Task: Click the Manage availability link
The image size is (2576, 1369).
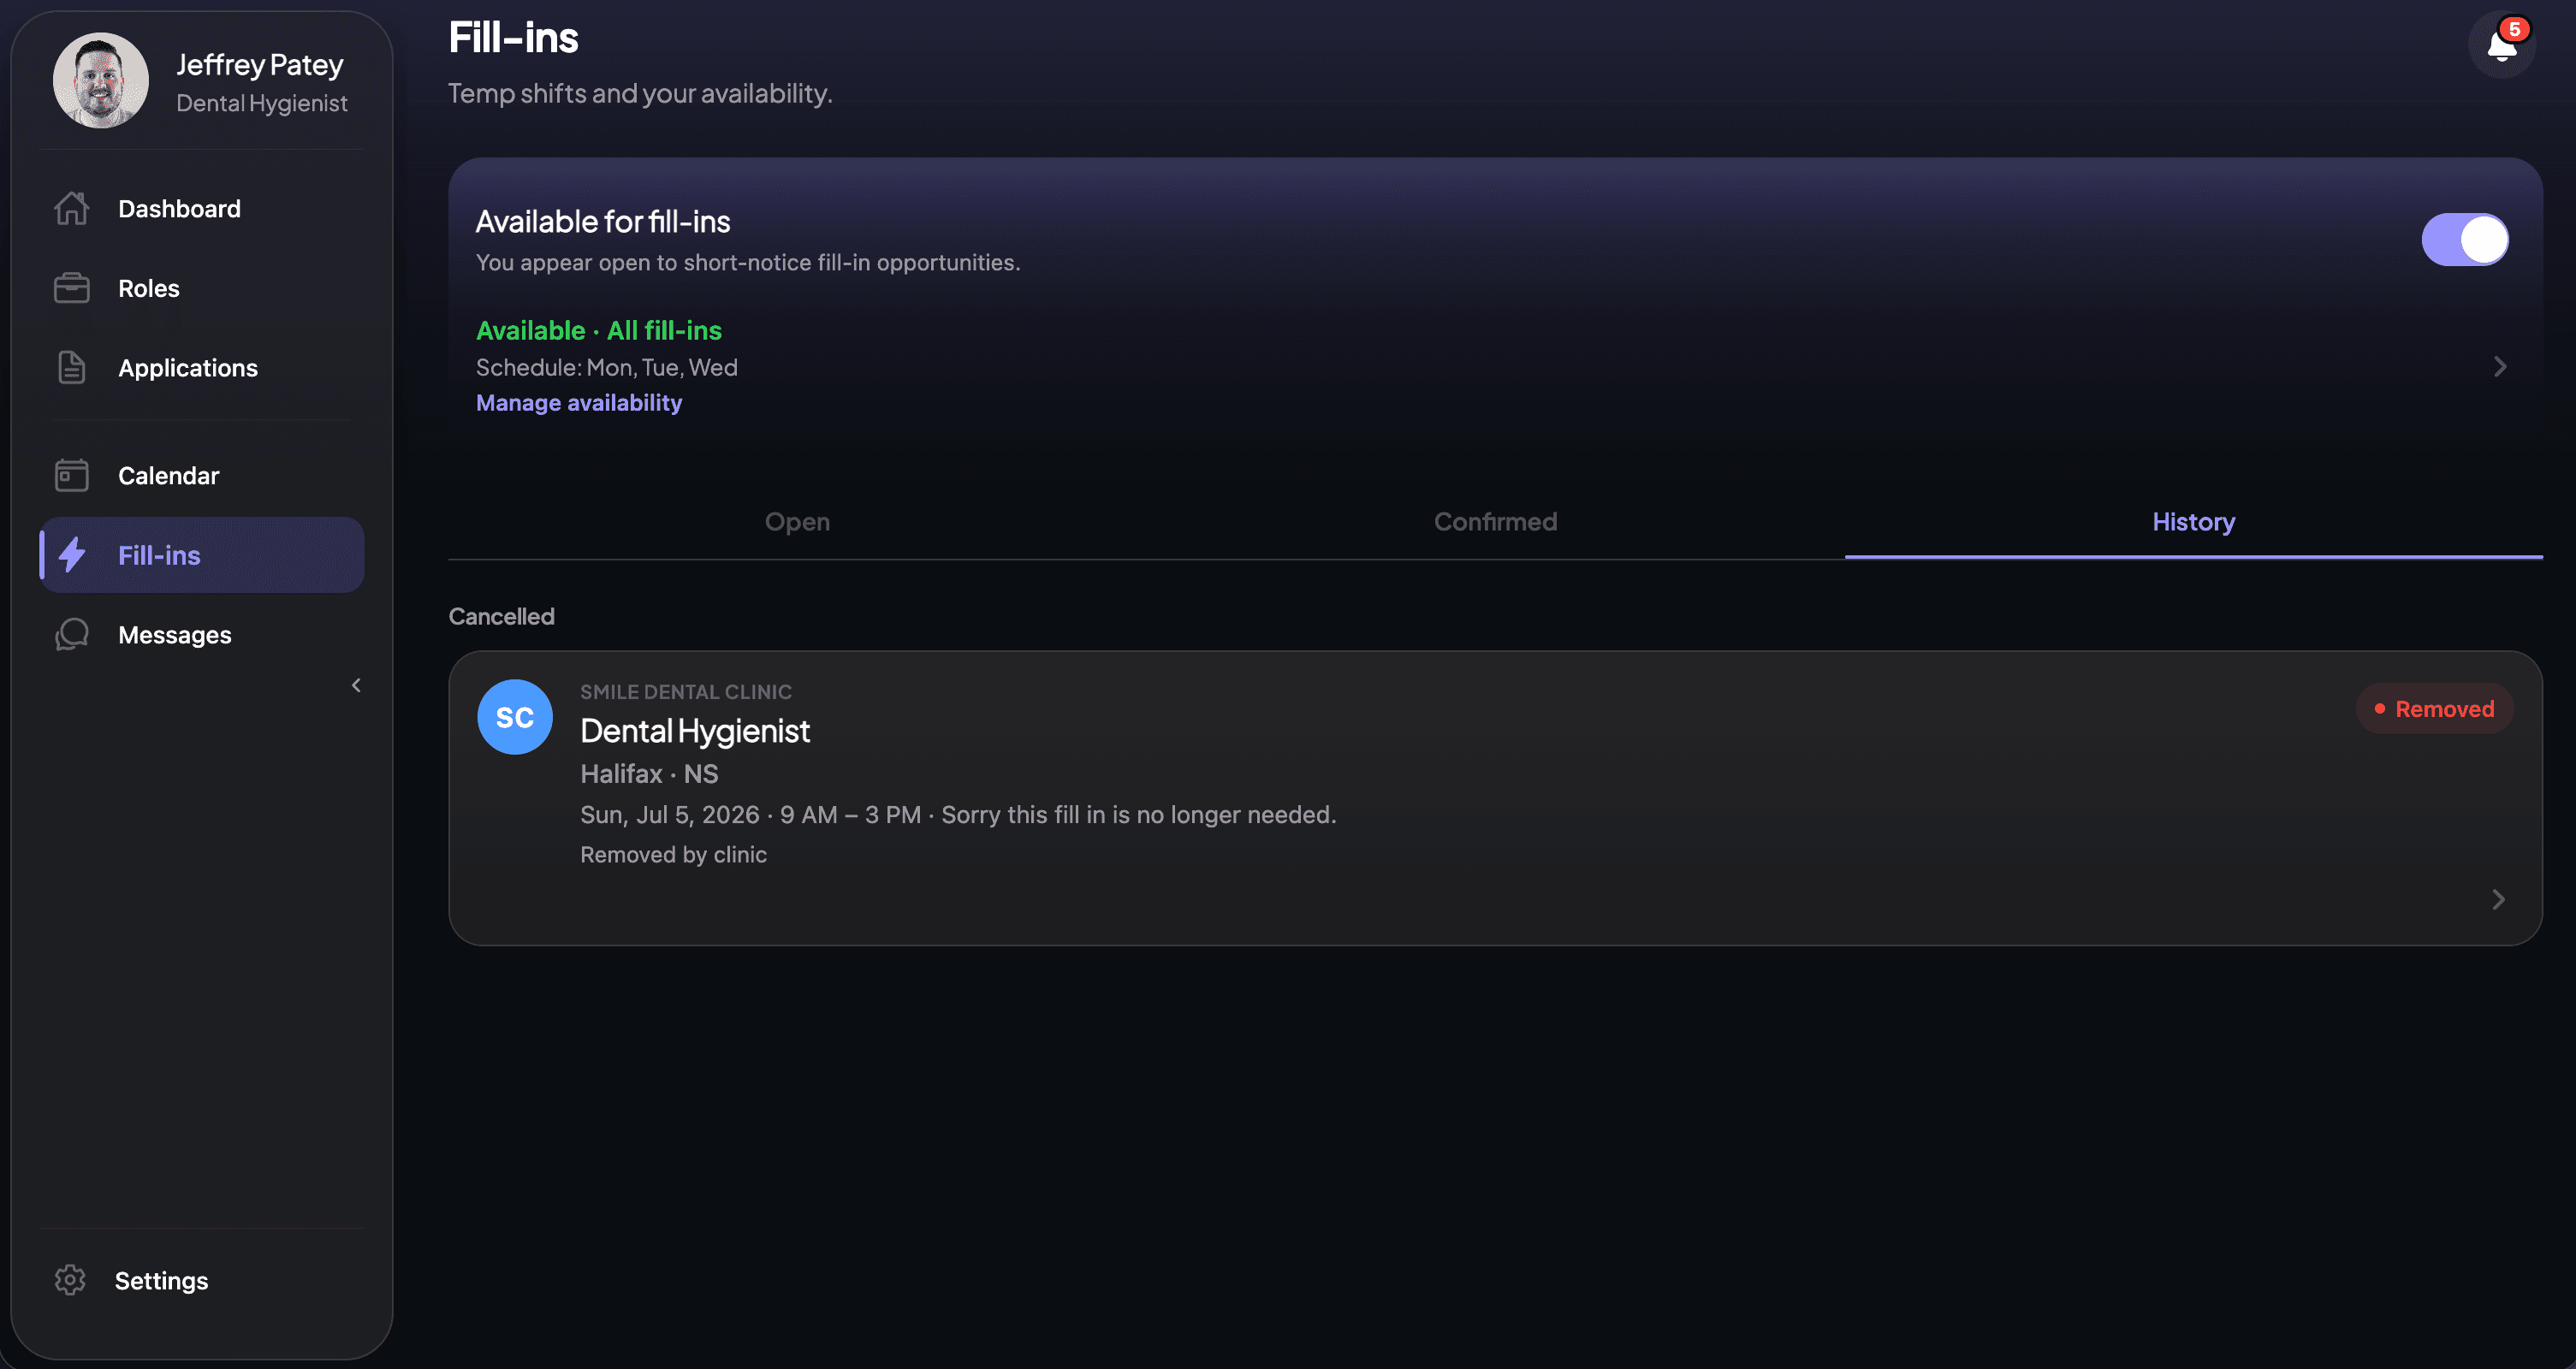Action: (579, 402)
